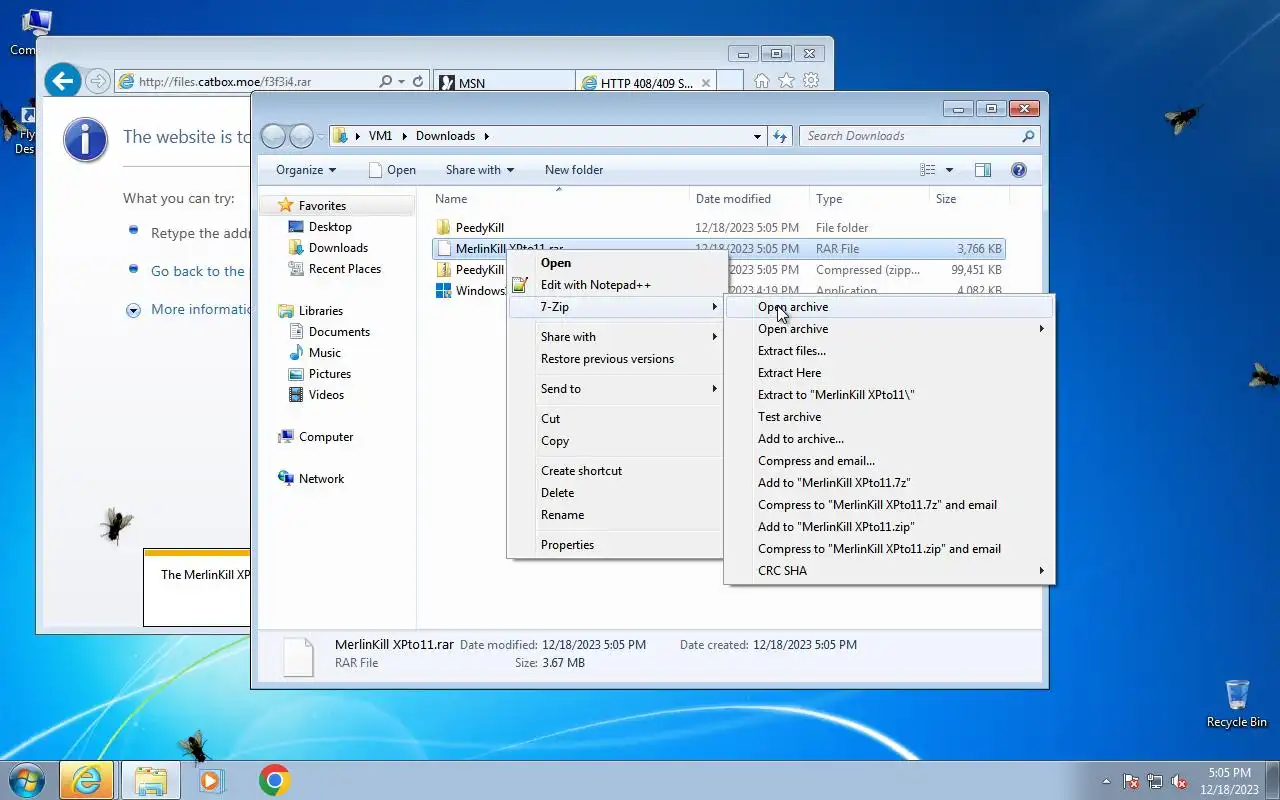Open Internet Explorer Home icon
Screen dimensions: 1280x800
pyautogui.click(x=762, y=81)
